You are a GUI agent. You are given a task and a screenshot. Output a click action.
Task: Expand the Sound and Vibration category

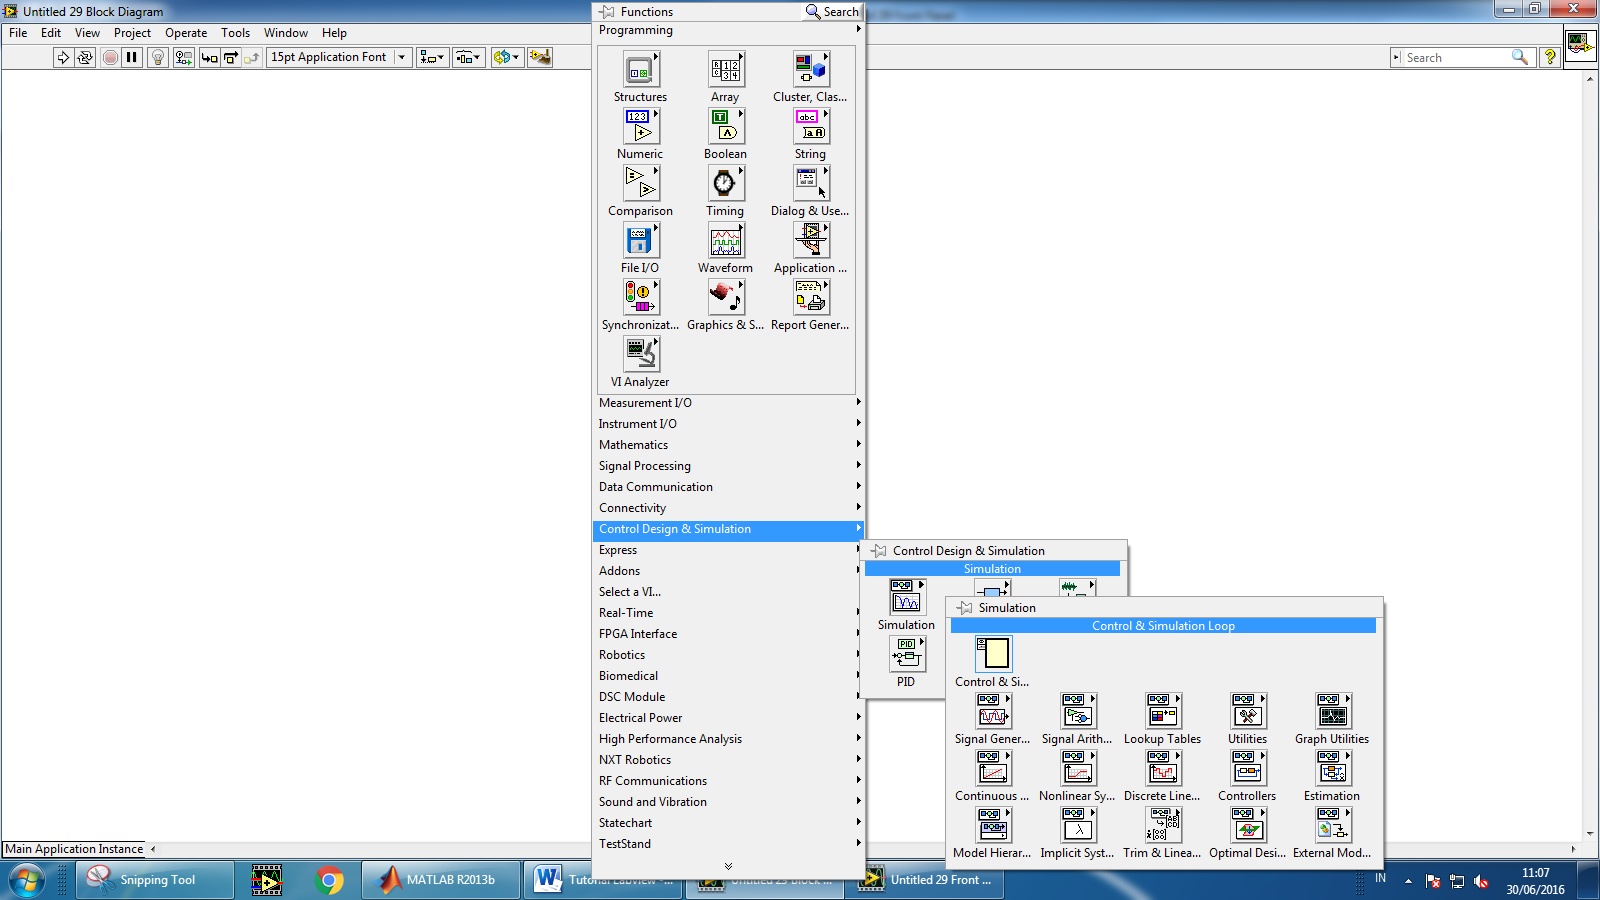click(x=729, y=802)
